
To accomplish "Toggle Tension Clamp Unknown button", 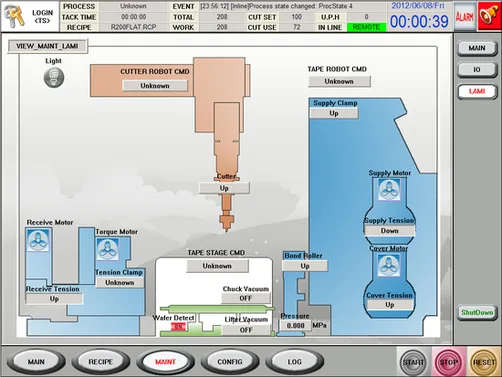I will 120,282.
